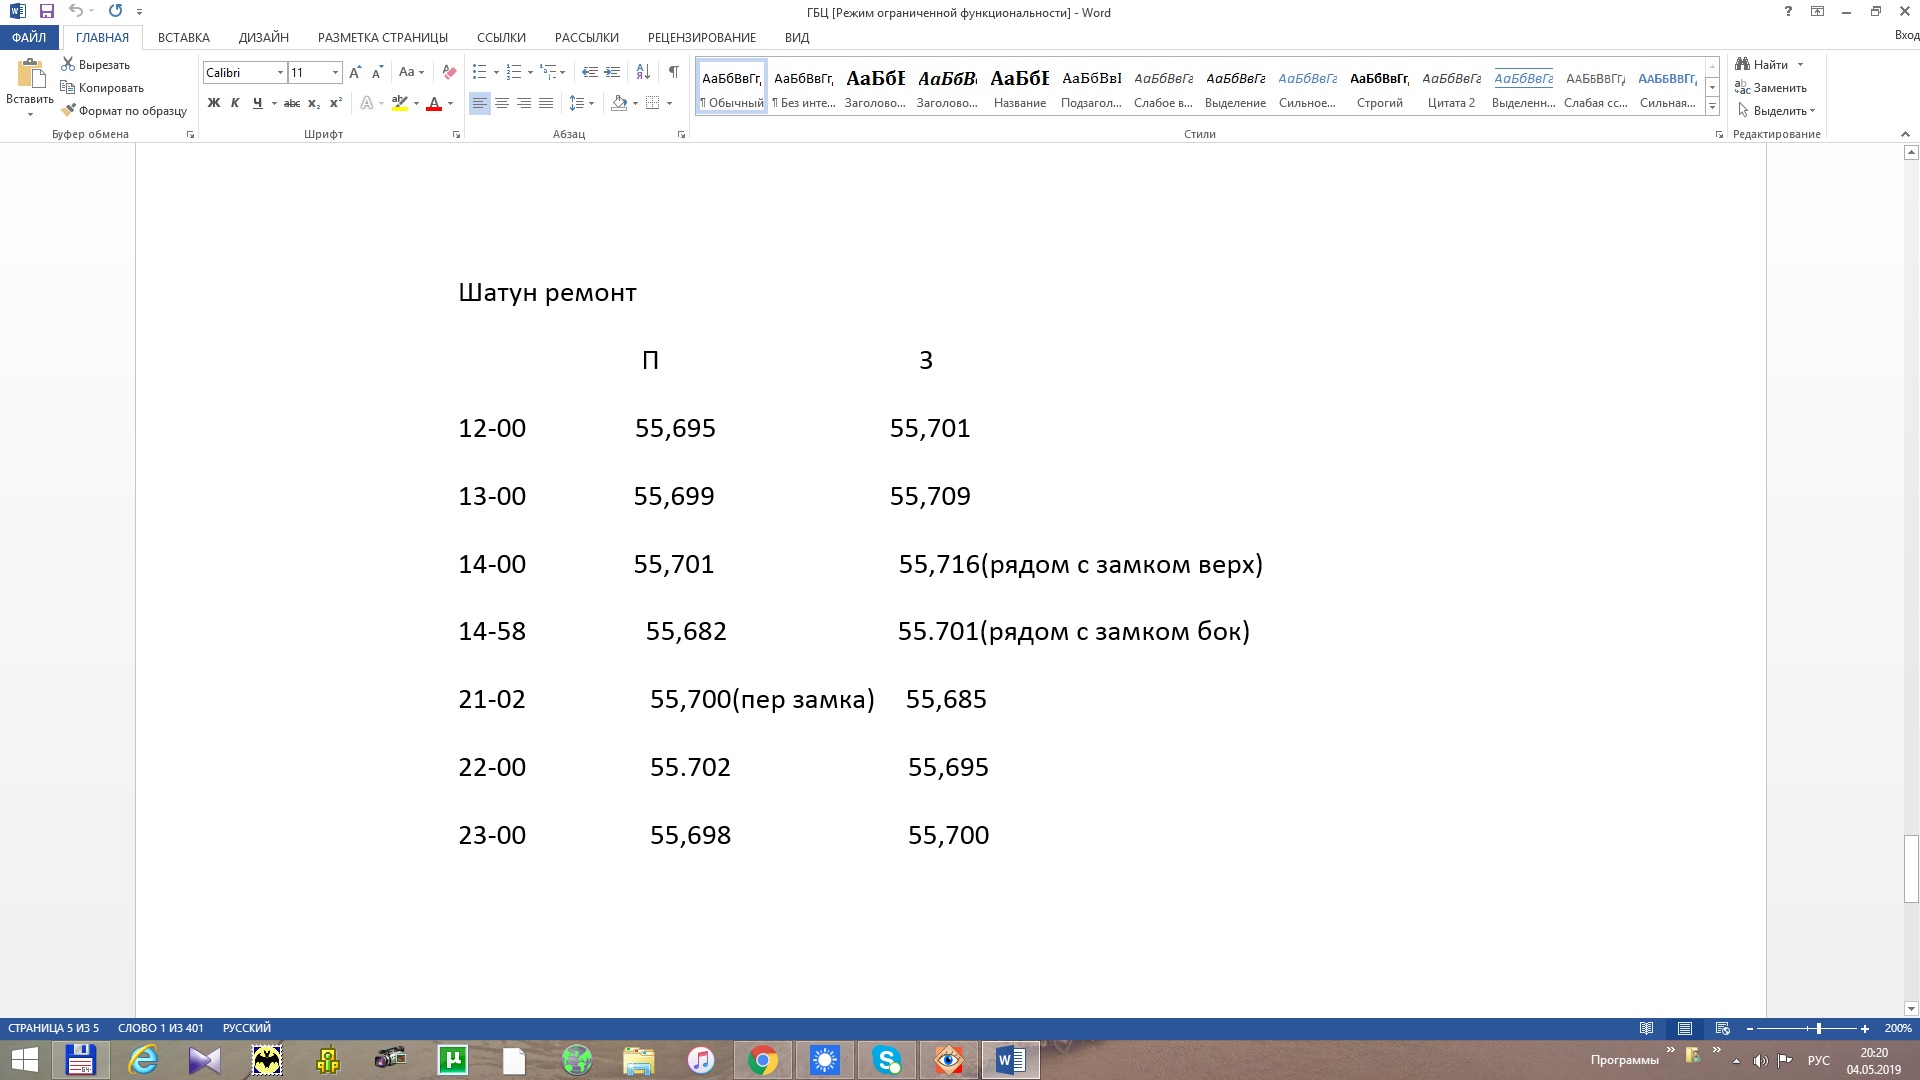Viewport: 1920px width, 1080px height.
Task: Clear all formatting with the eraser icon
Action: (449, 72)
